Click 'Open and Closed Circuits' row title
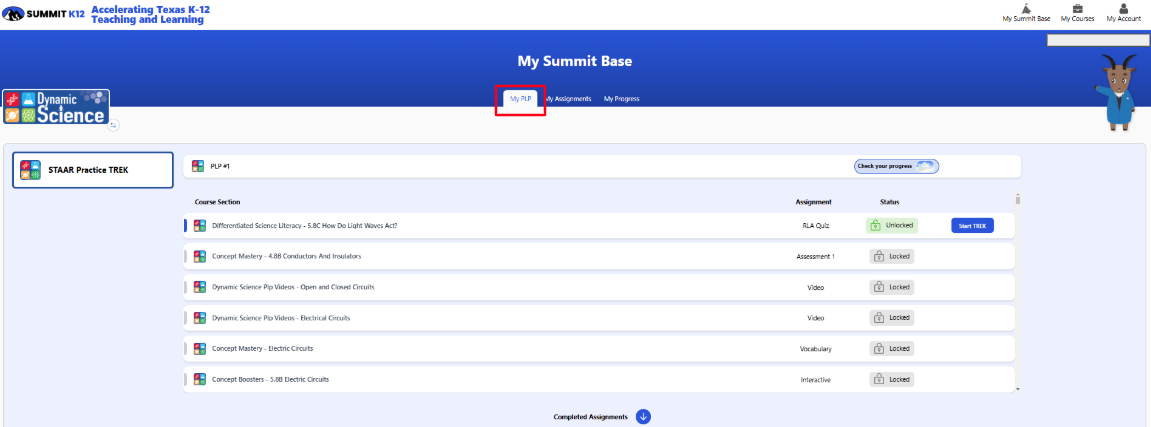 (x=293, y=287)
